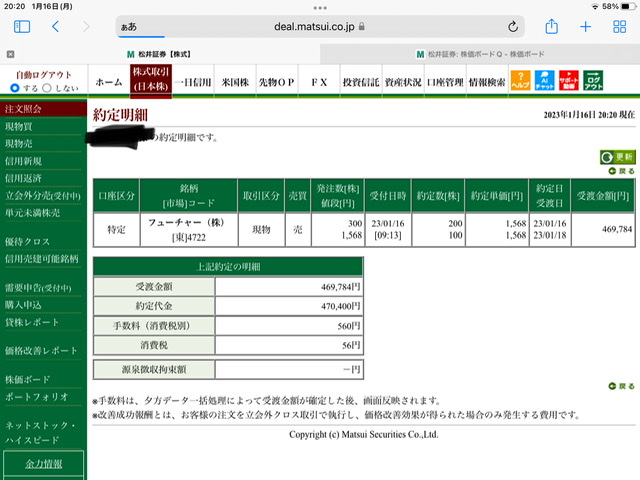This screenshot has height=480, width=640.
Task: Open 信用返済 in sidebar
Action: click(23, 178)
